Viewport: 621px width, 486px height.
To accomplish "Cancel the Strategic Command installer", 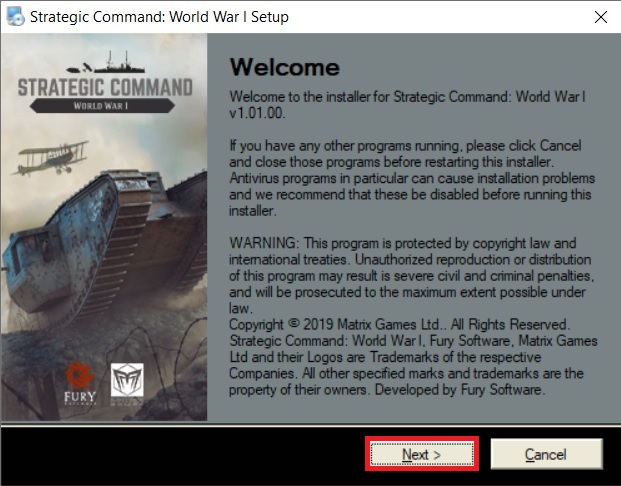I will point(547,454).
